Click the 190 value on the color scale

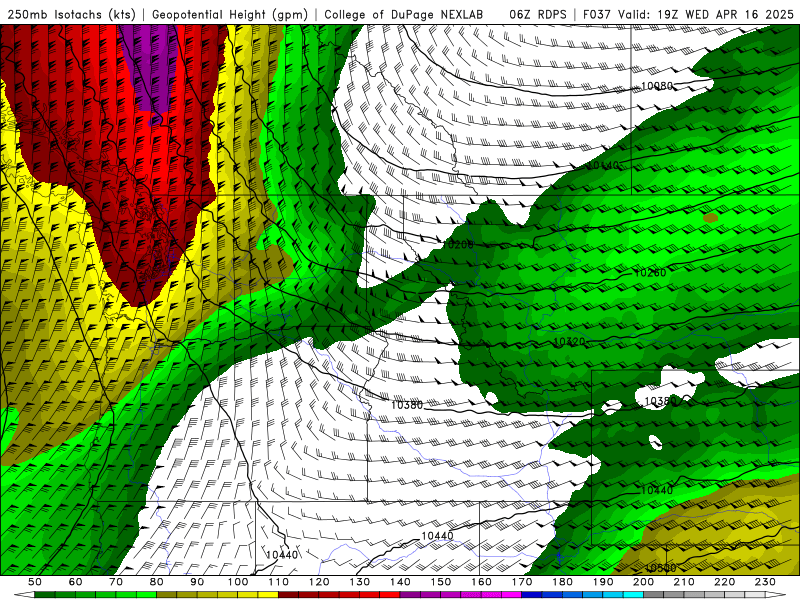(603, 582)
